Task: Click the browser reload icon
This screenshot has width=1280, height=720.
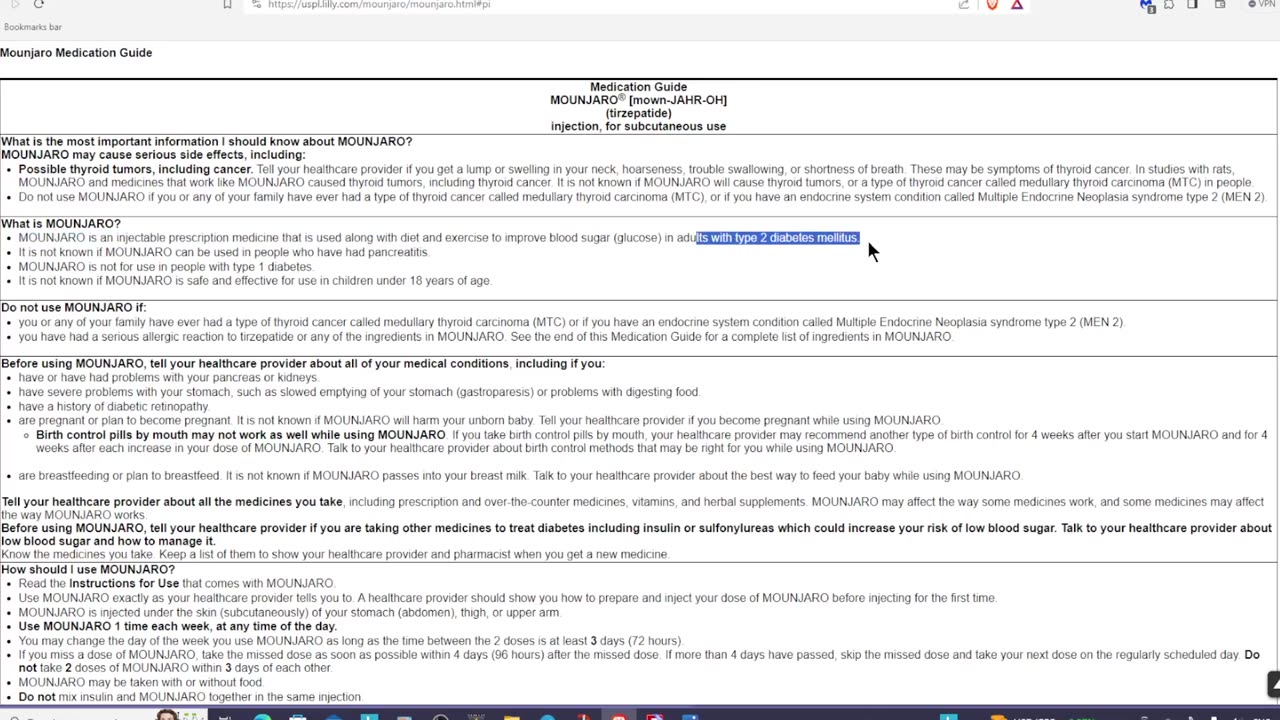Action: [39, 4]
